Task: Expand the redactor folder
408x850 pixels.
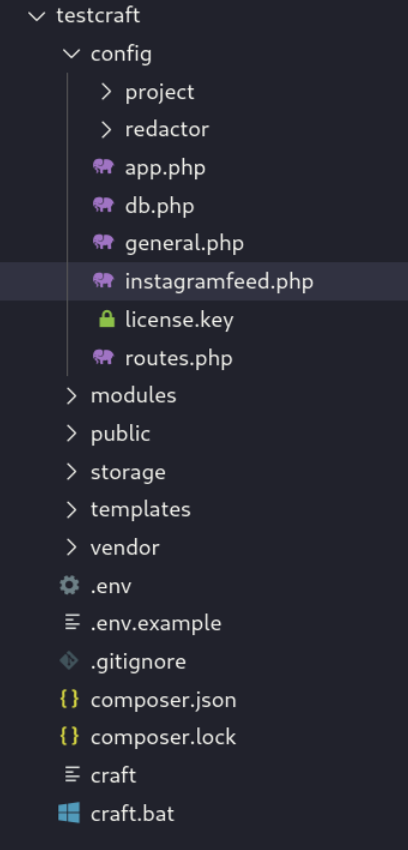Action: click(x=106, y=130)
